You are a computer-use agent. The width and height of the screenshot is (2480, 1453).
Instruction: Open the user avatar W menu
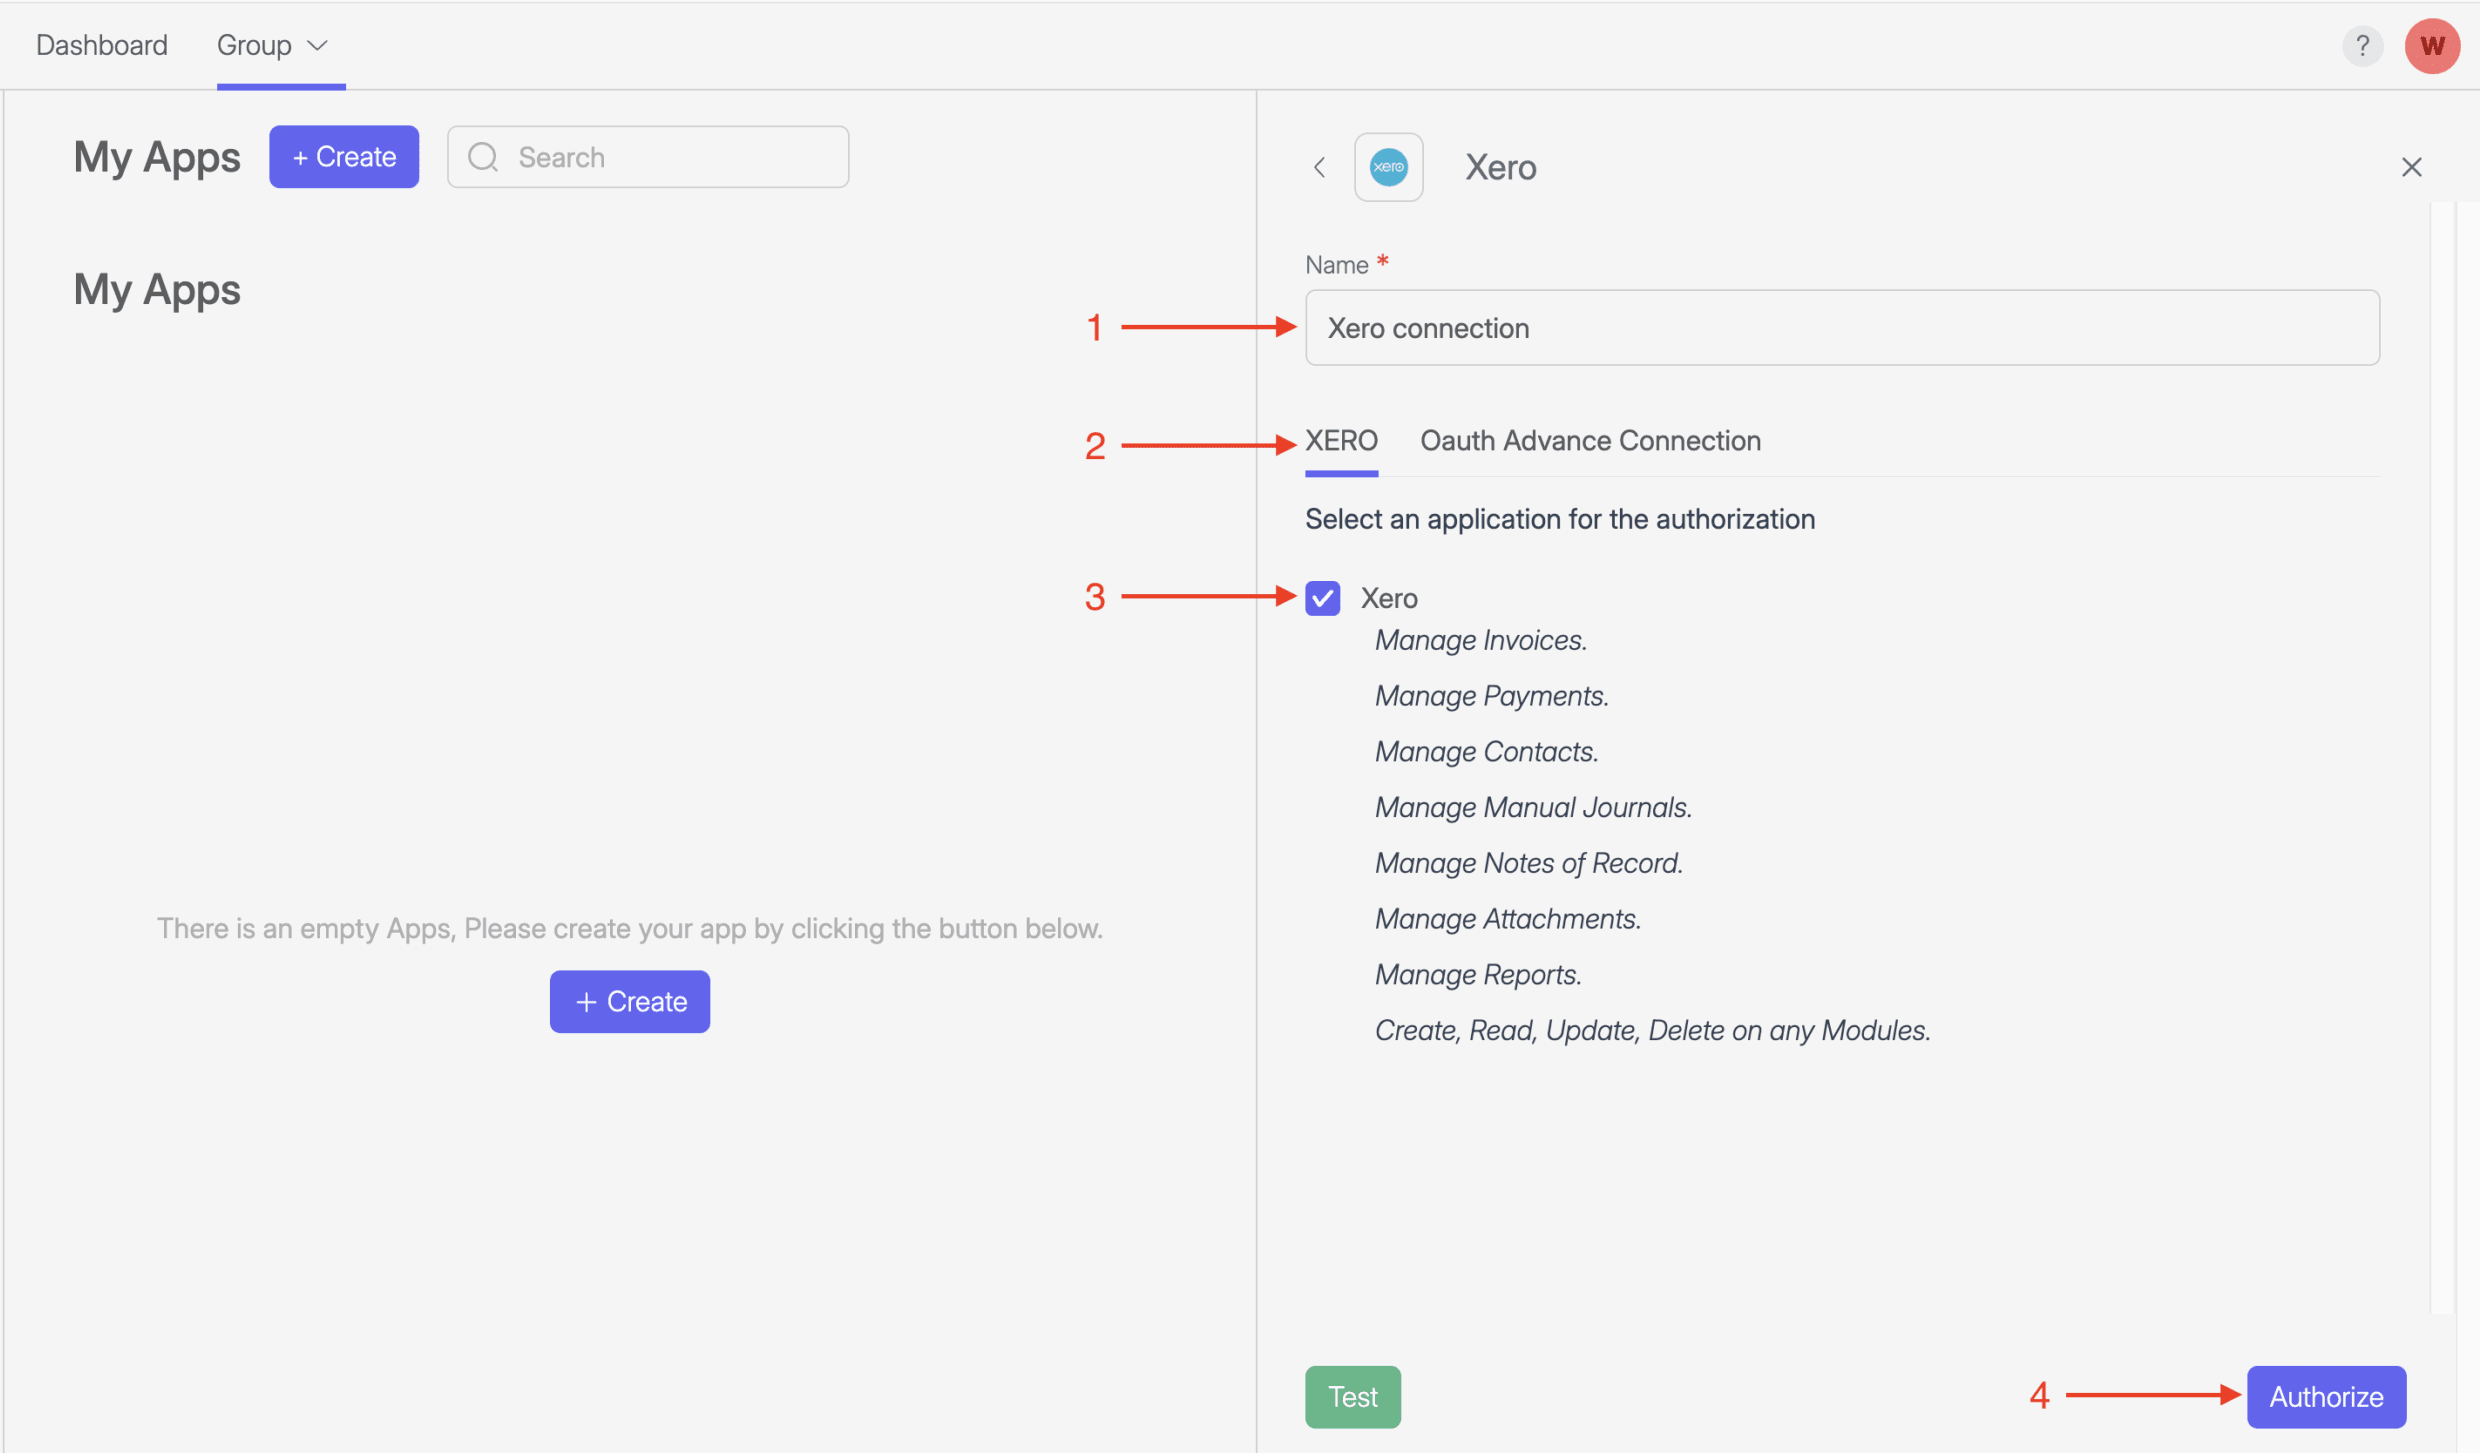pyautogui.click(x=2432, y=46)
